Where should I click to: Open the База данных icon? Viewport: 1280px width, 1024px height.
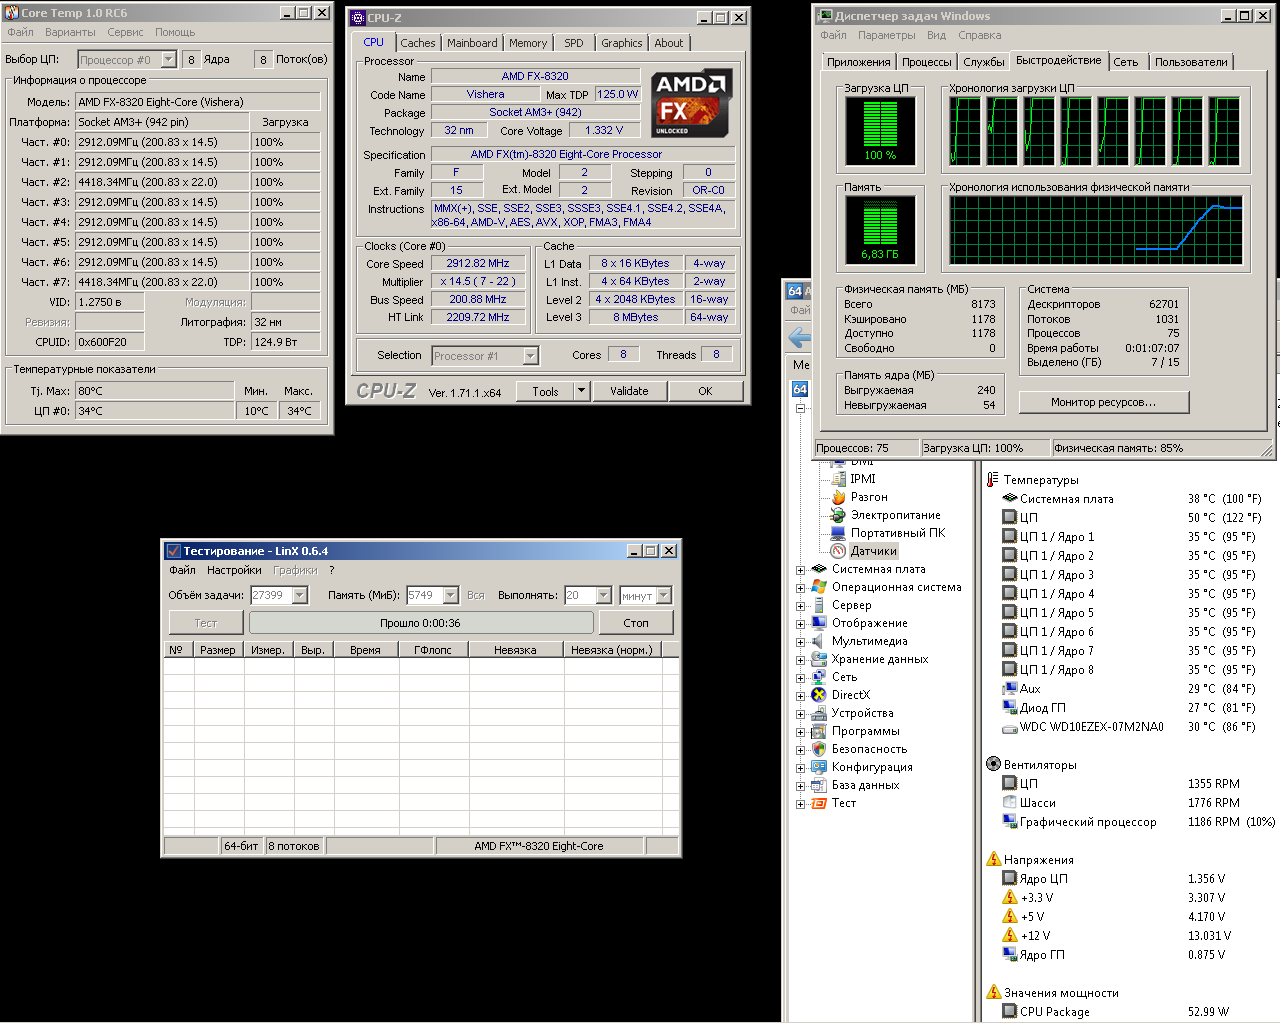[x=819, y=785]
